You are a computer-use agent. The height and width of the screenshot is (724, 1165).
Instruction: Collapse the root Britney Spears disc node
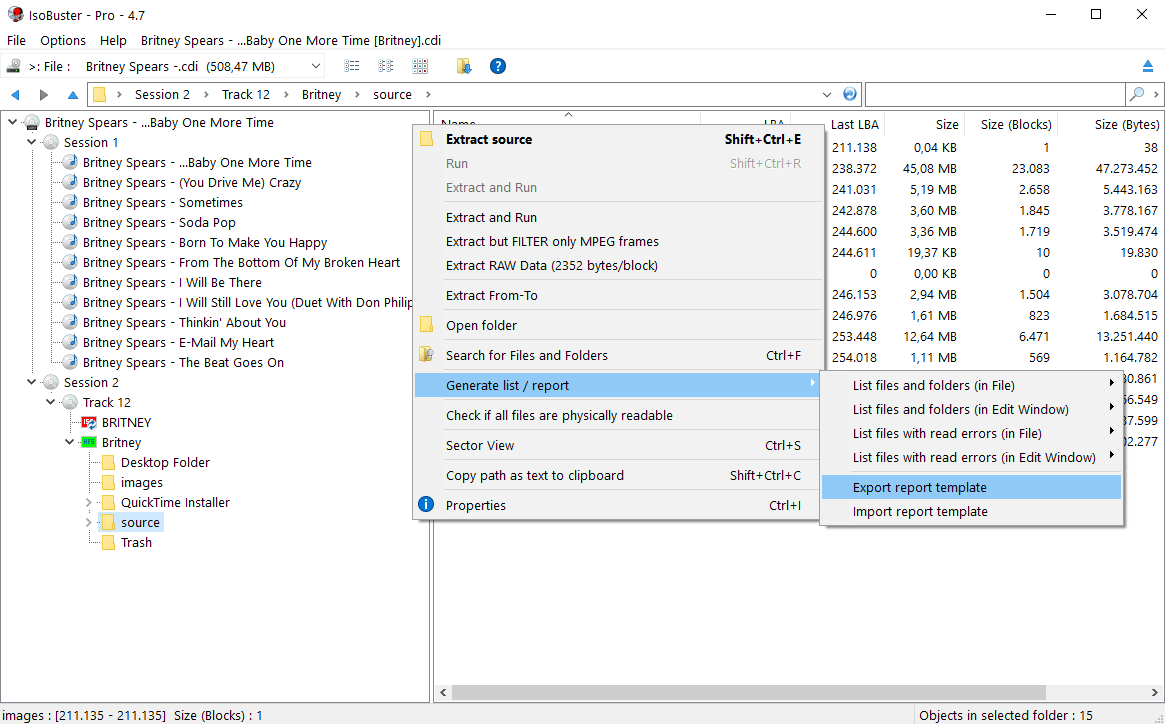pos(13,122)
